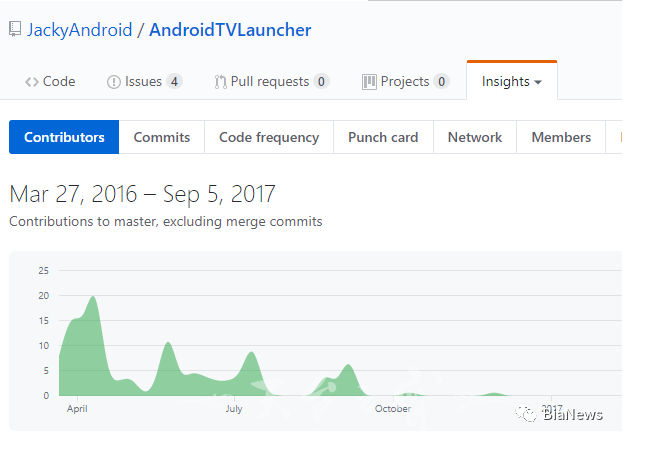This screenshot has height=454, width=649.
Task: Click the y-axis value 25
Action: pyautogui.click(x=43, y=271)
